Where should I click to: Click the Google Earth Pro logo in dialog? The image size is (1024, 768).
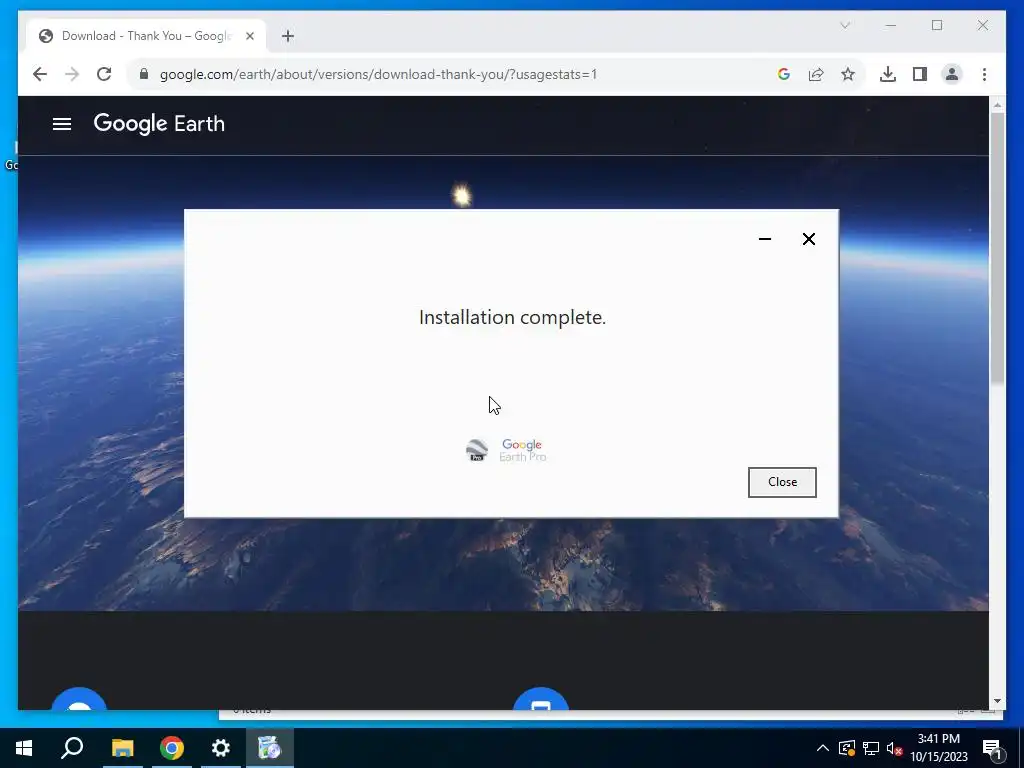[506, 450]
